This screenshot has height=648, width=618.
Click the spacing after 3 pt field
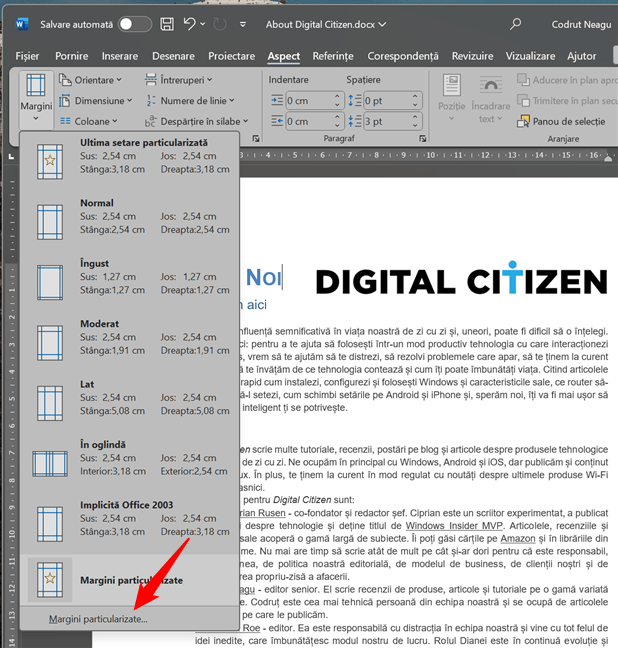coord(387,121)
